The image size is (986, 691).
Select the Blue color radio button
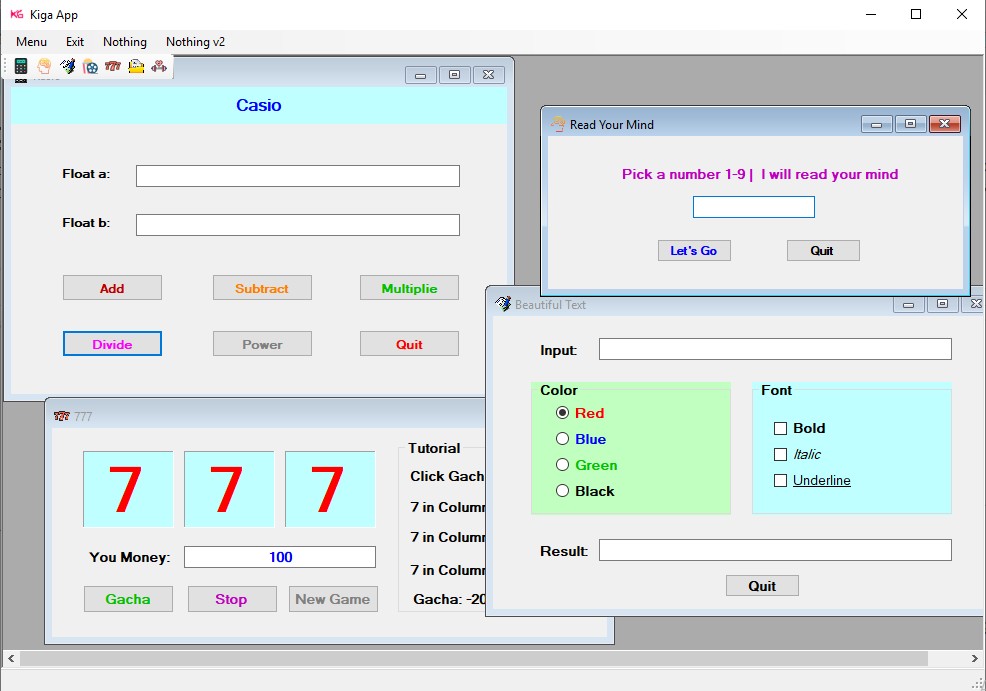click(x=562, y=439)
